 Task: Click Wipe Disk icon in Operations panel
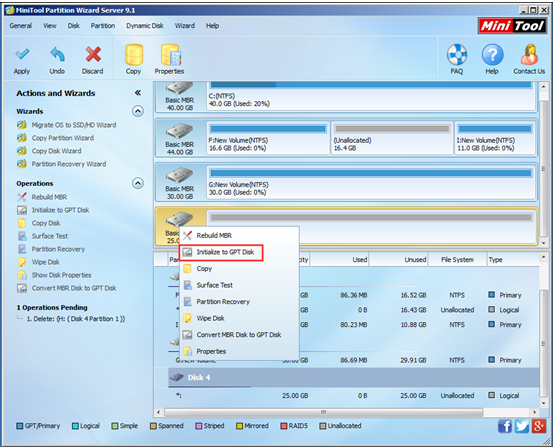22,262
